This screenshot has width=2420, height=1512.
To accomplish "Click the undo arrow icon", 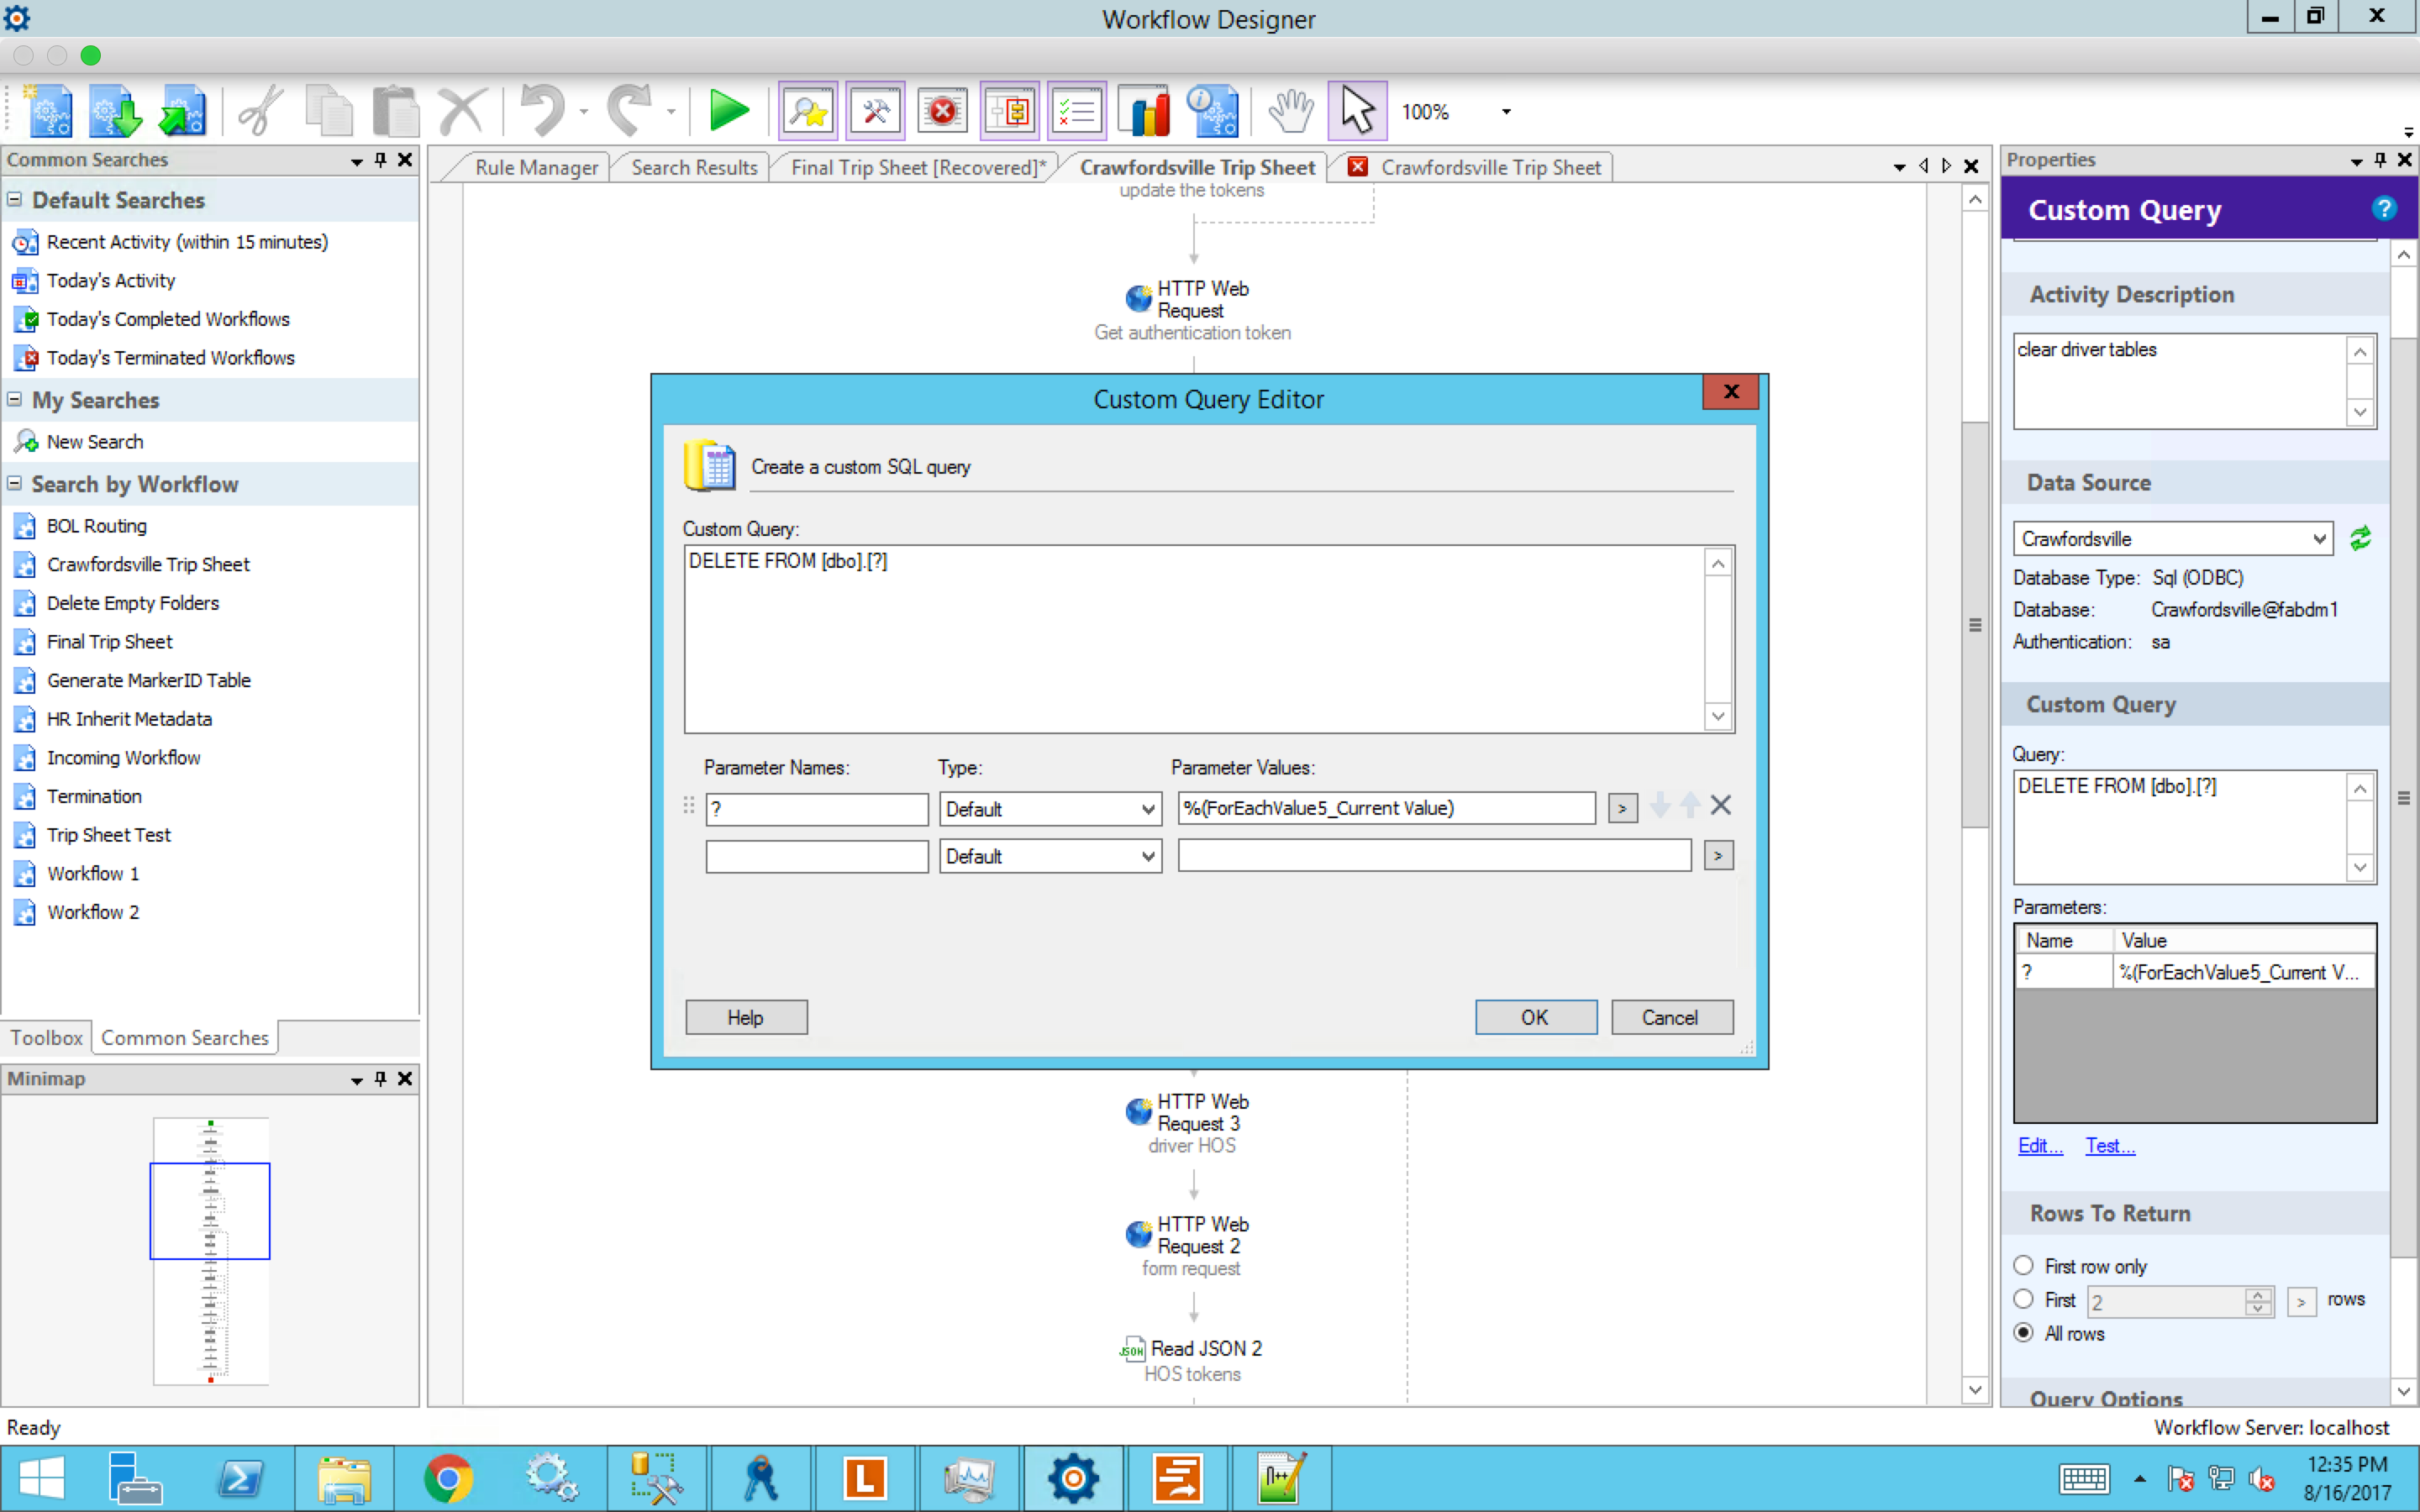I will (x=543, y=111).
